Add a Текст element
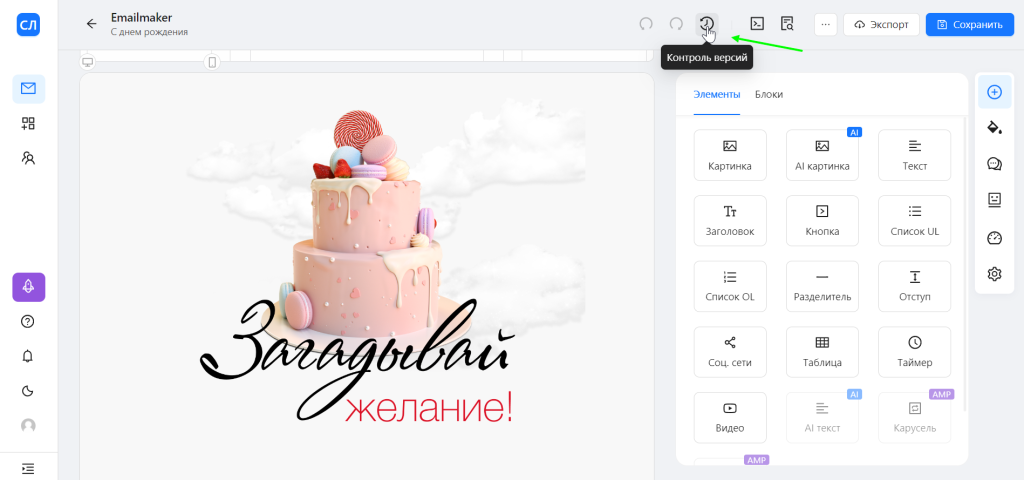 (x=915, y=155)
